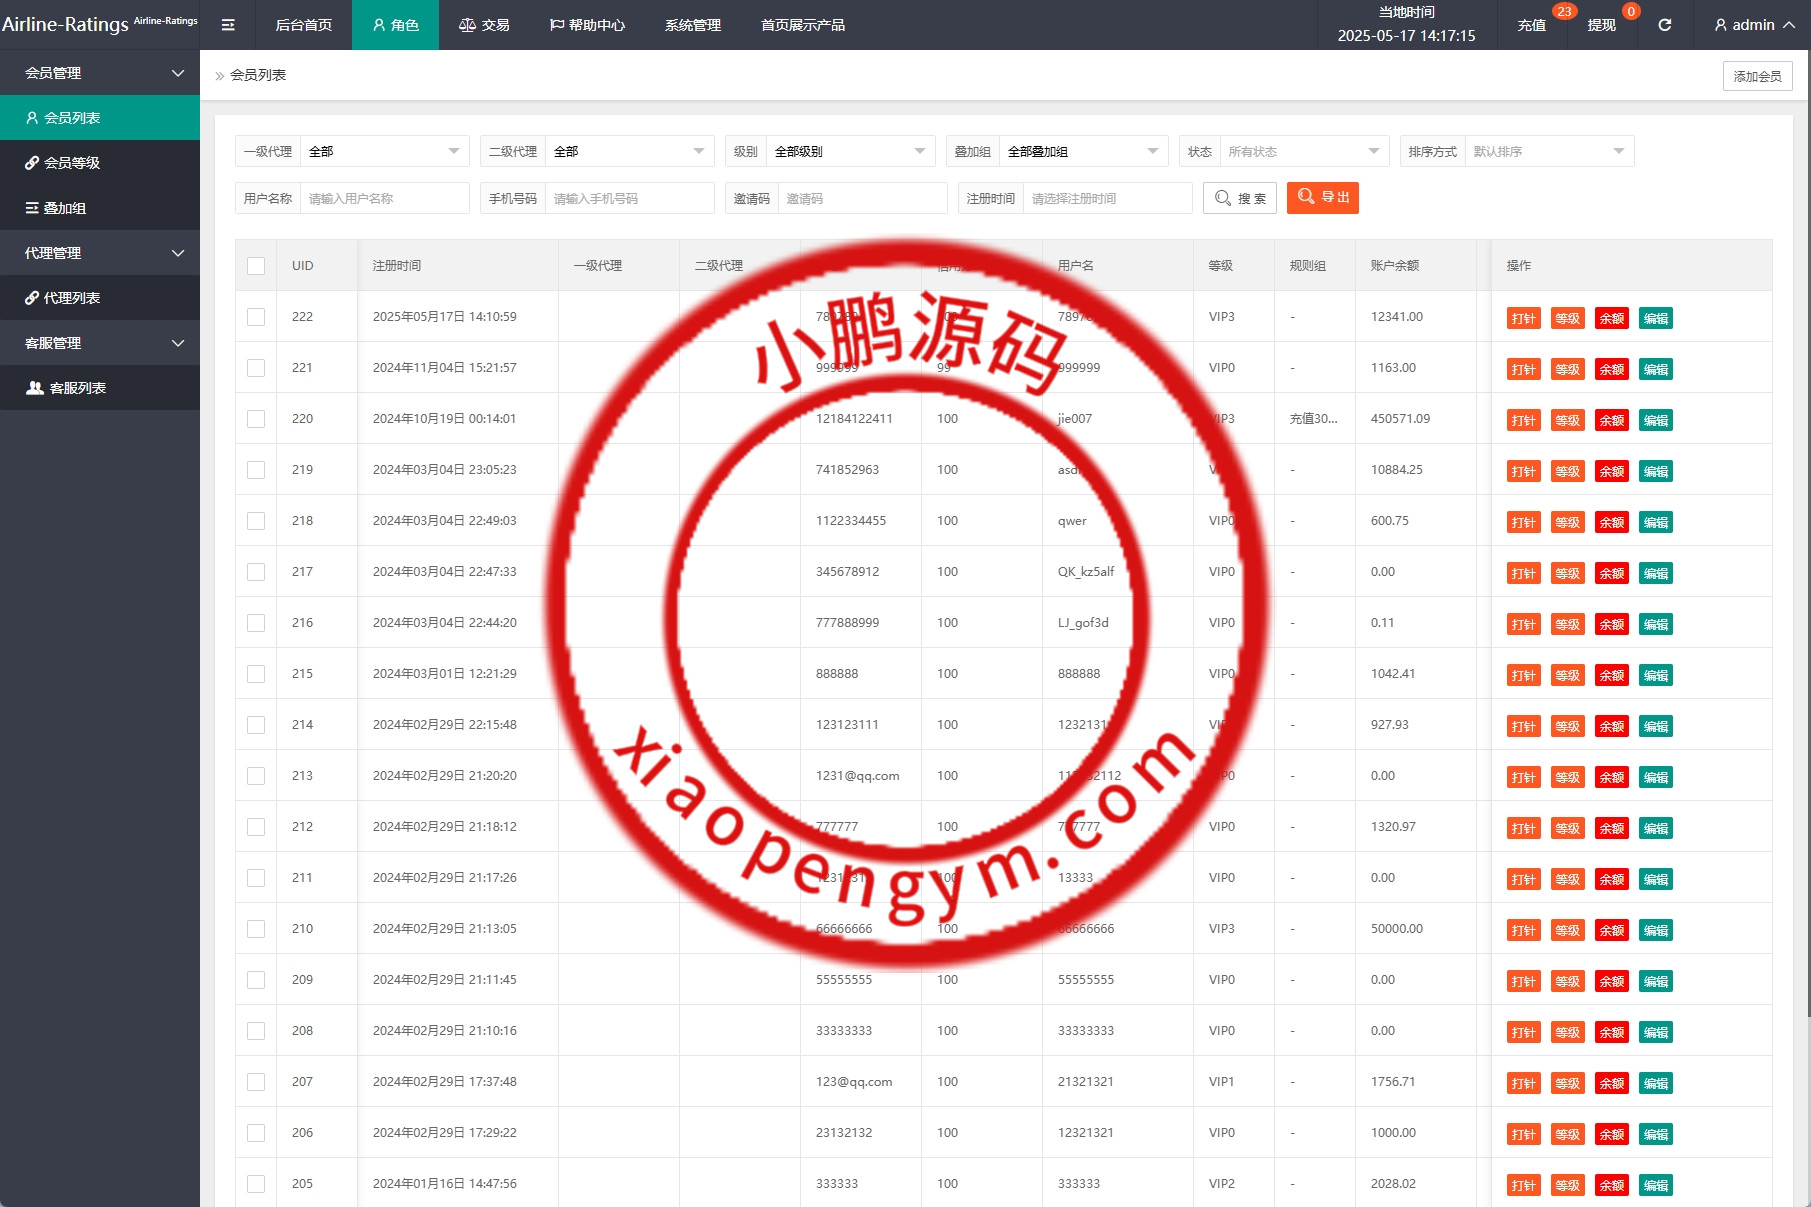Open 代理列表 in the sidebar
This screenshot has width=1811, height=1207.
pos(72,298)
